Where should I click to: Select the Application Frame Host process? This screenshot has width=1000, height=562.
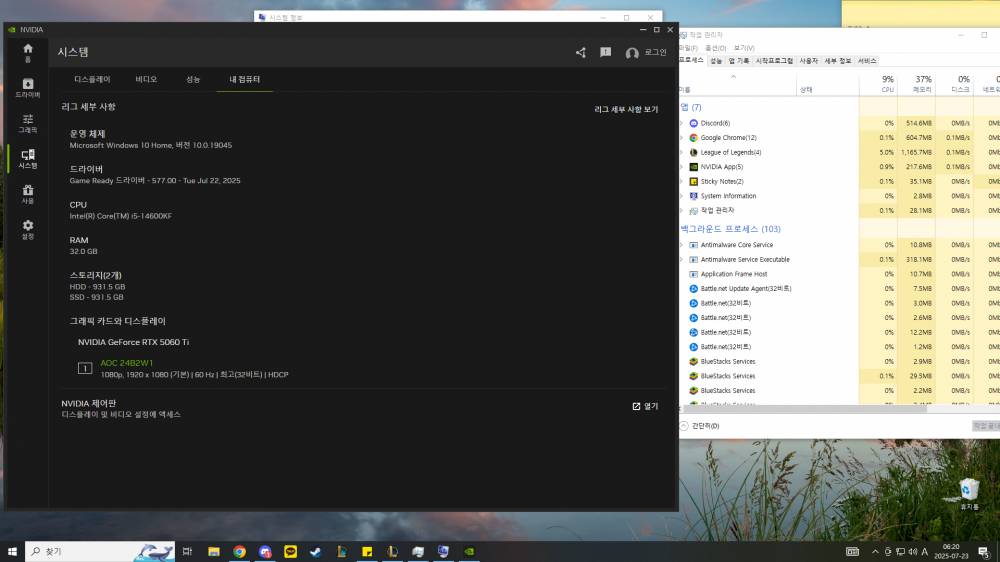click(733, 274)
